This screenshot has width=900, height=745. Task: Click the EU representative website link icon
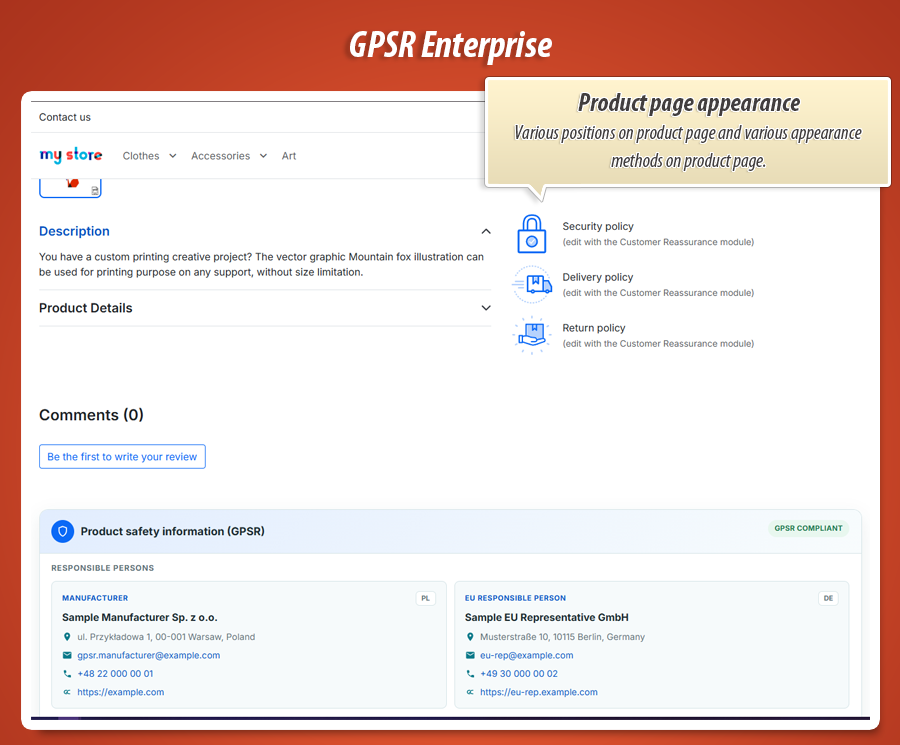point(470,692)
